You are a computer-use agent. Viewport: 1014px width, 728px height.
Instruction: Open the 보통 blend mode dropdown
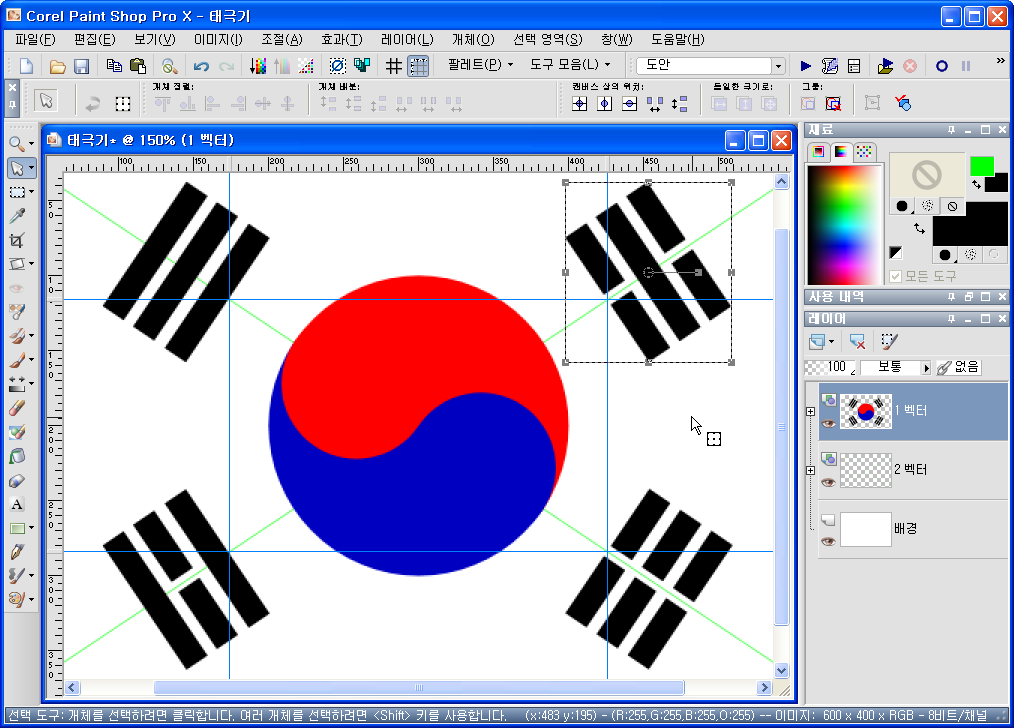927,367
